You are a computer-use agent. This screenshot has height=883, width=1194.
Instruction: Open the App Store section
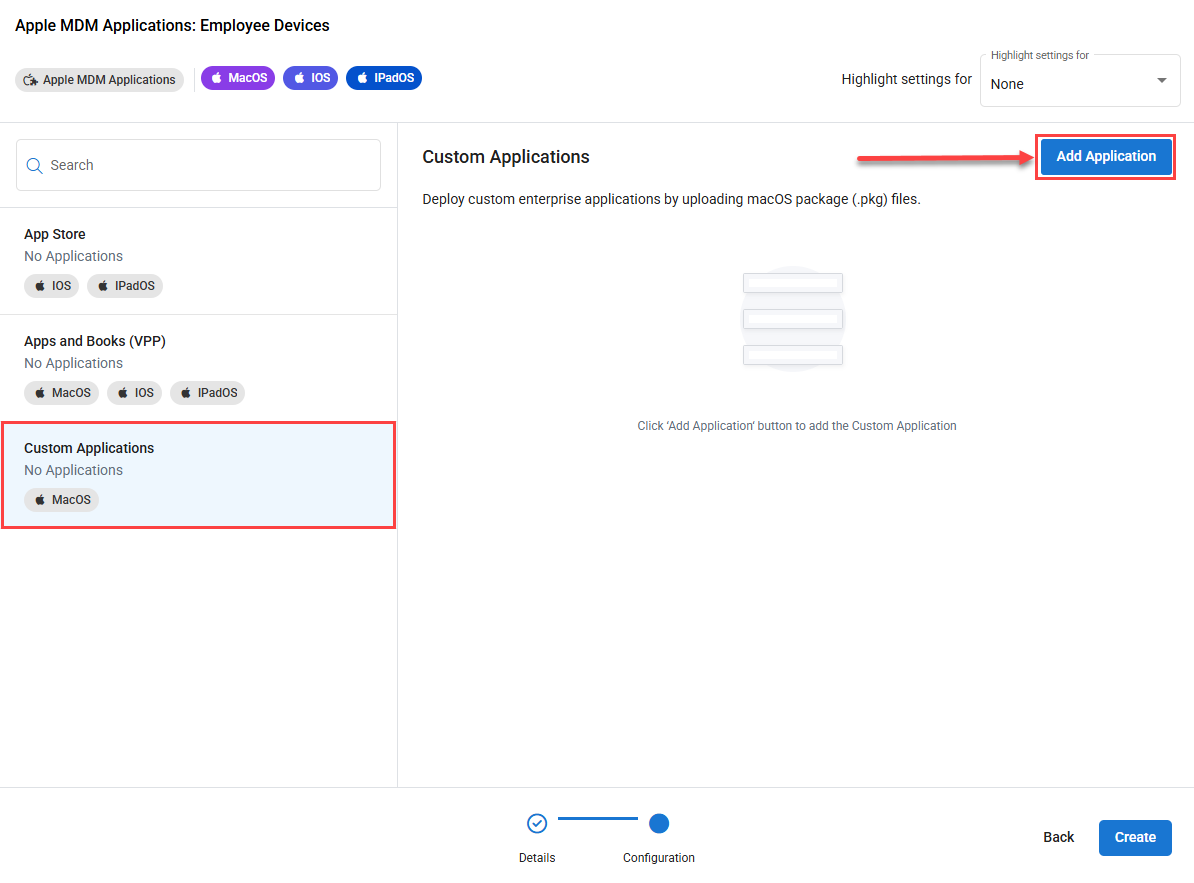[x=199, y=261]
